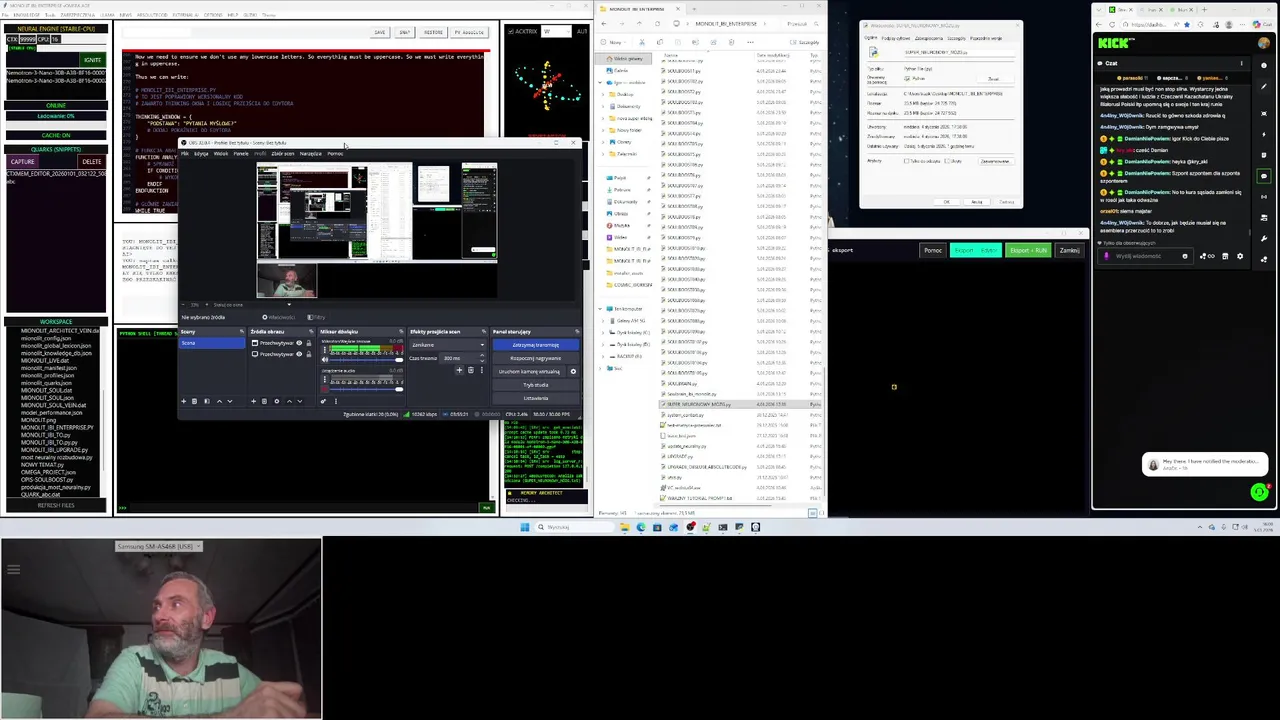Toggle visibility of the top OBS source

(x=299, y=343)
